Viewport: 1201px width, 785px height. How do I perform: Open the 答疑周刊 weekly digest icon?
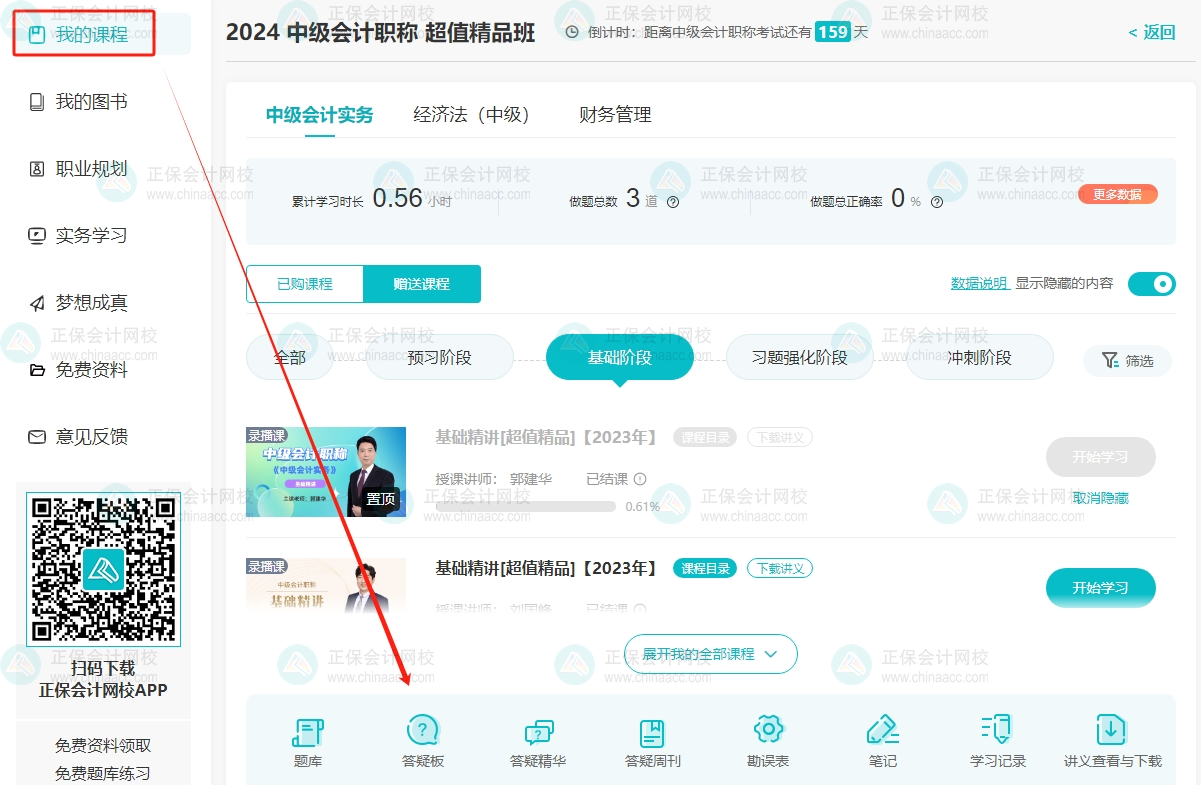pos(652,738)
